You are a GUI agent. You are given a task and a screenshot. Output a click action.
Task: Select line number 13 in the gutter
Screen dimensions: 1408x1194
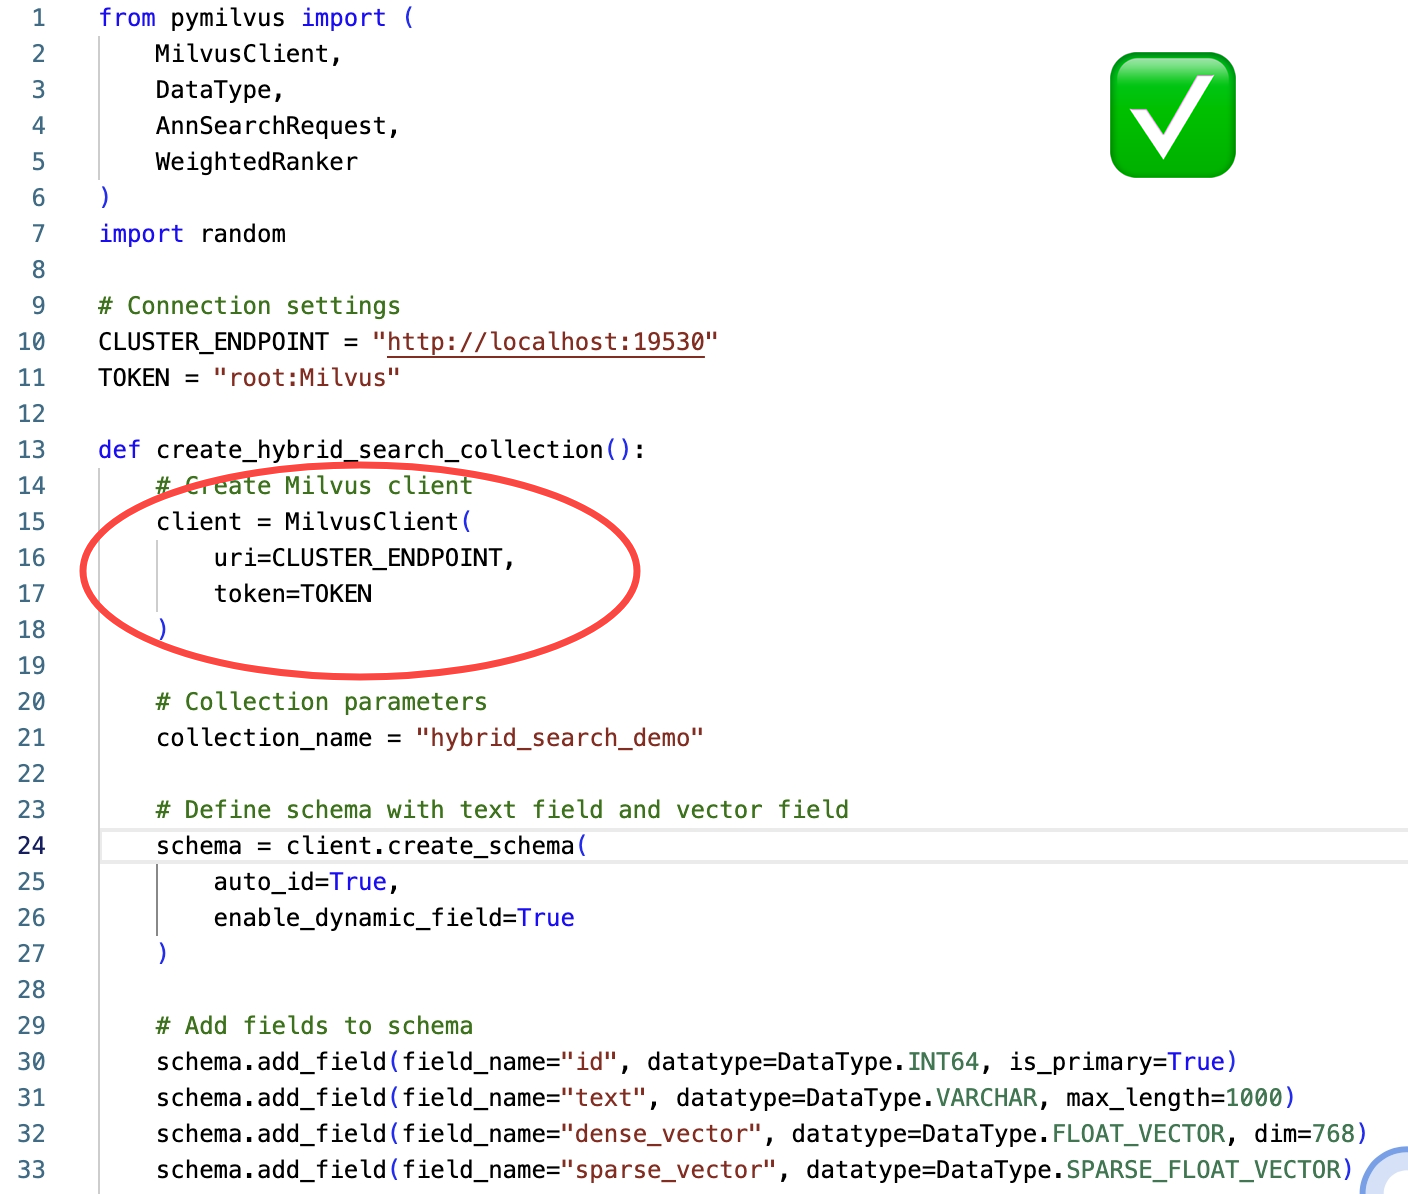click(x=32, y=450)
